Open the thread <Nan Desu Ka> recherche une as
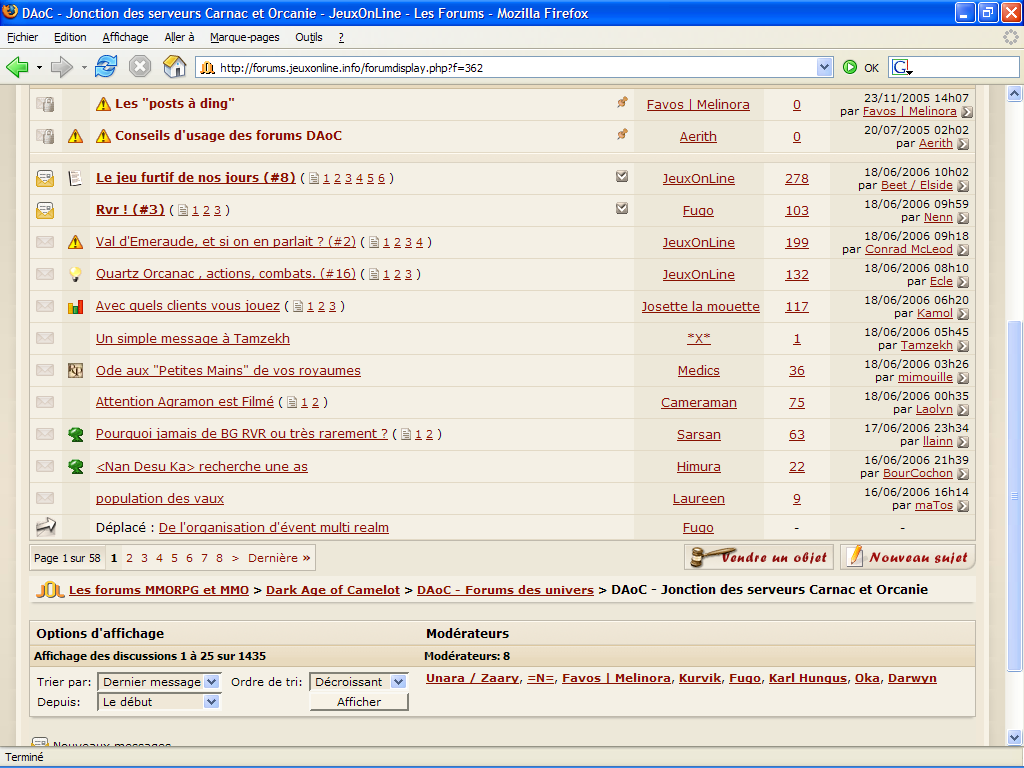 click(202, 466)
